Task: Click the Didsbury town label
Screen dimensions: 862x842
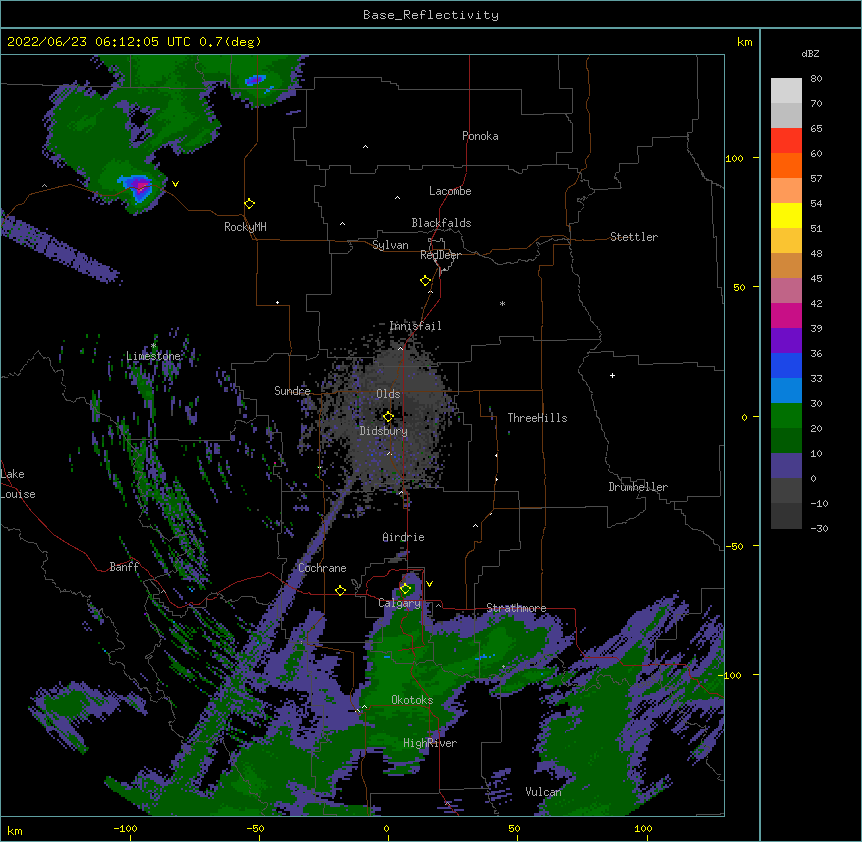Action: click(384, 431)
